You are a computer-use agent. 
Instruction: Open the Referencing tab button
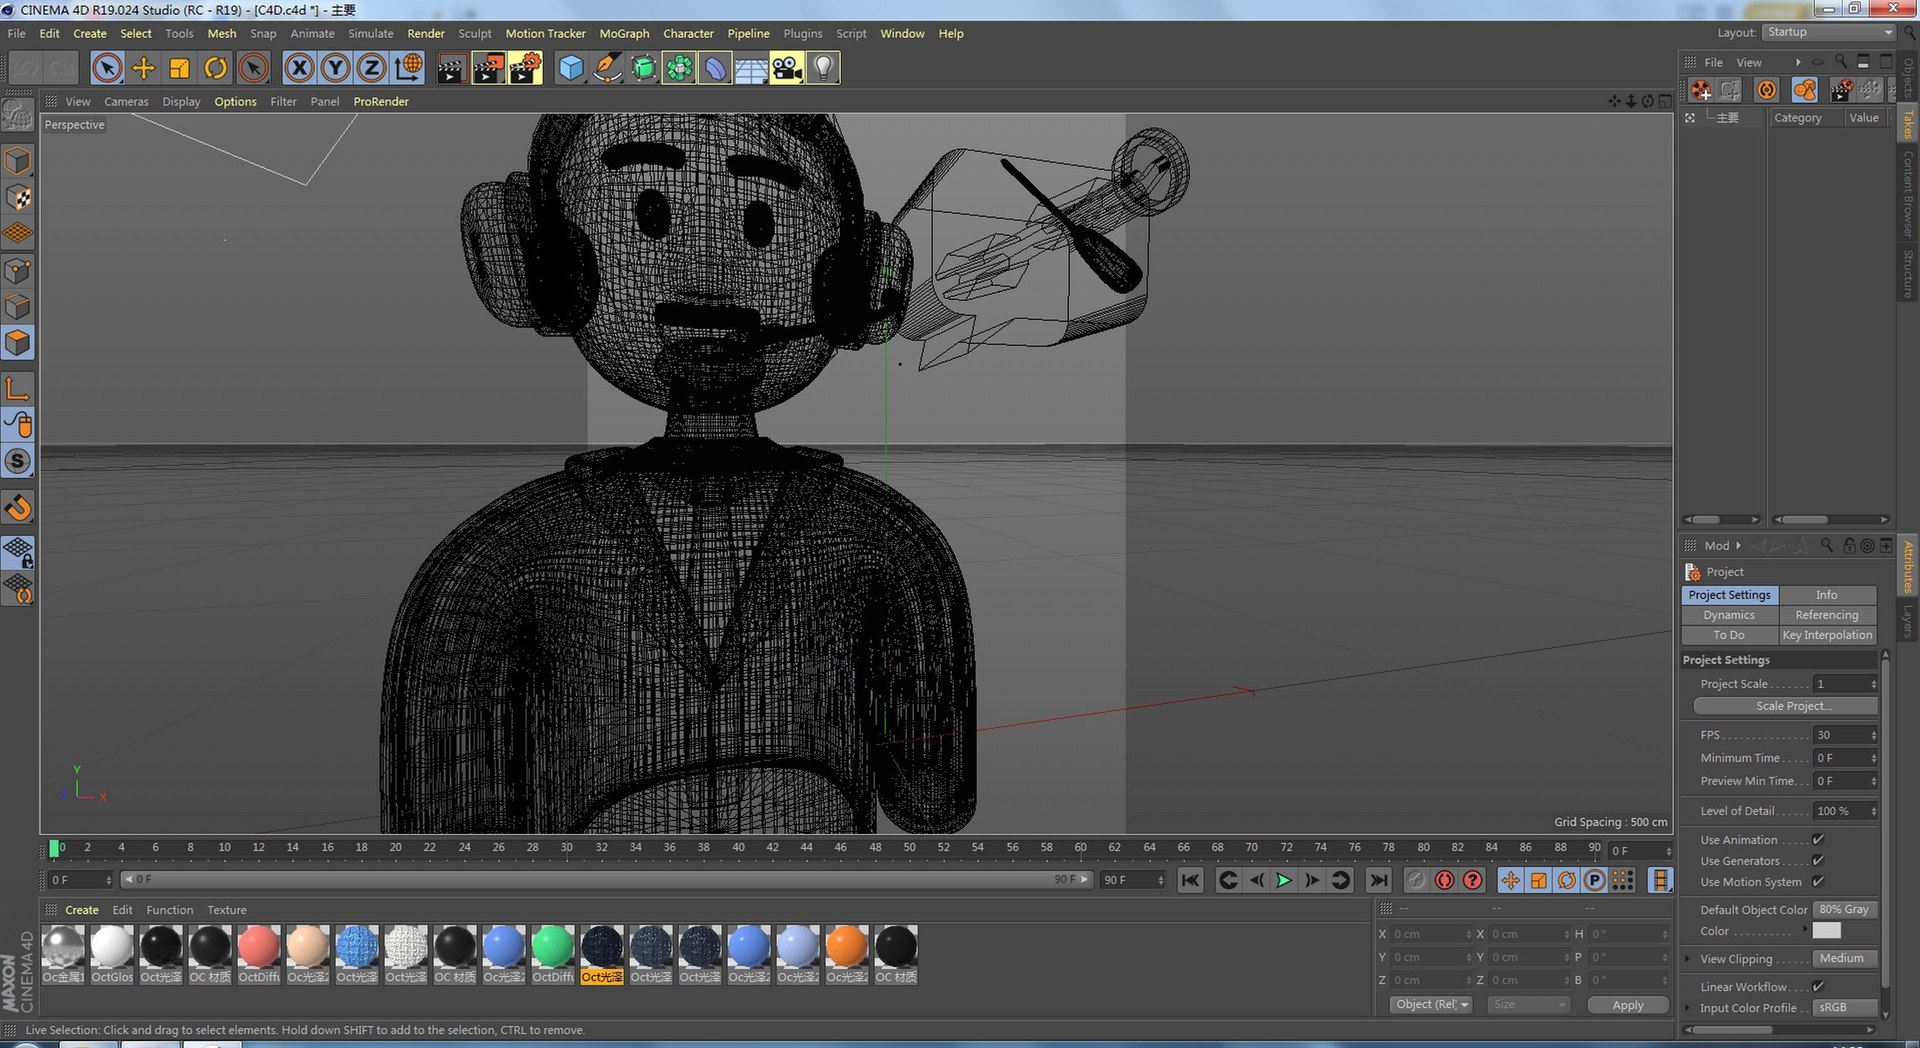(x=1827, y=615)
